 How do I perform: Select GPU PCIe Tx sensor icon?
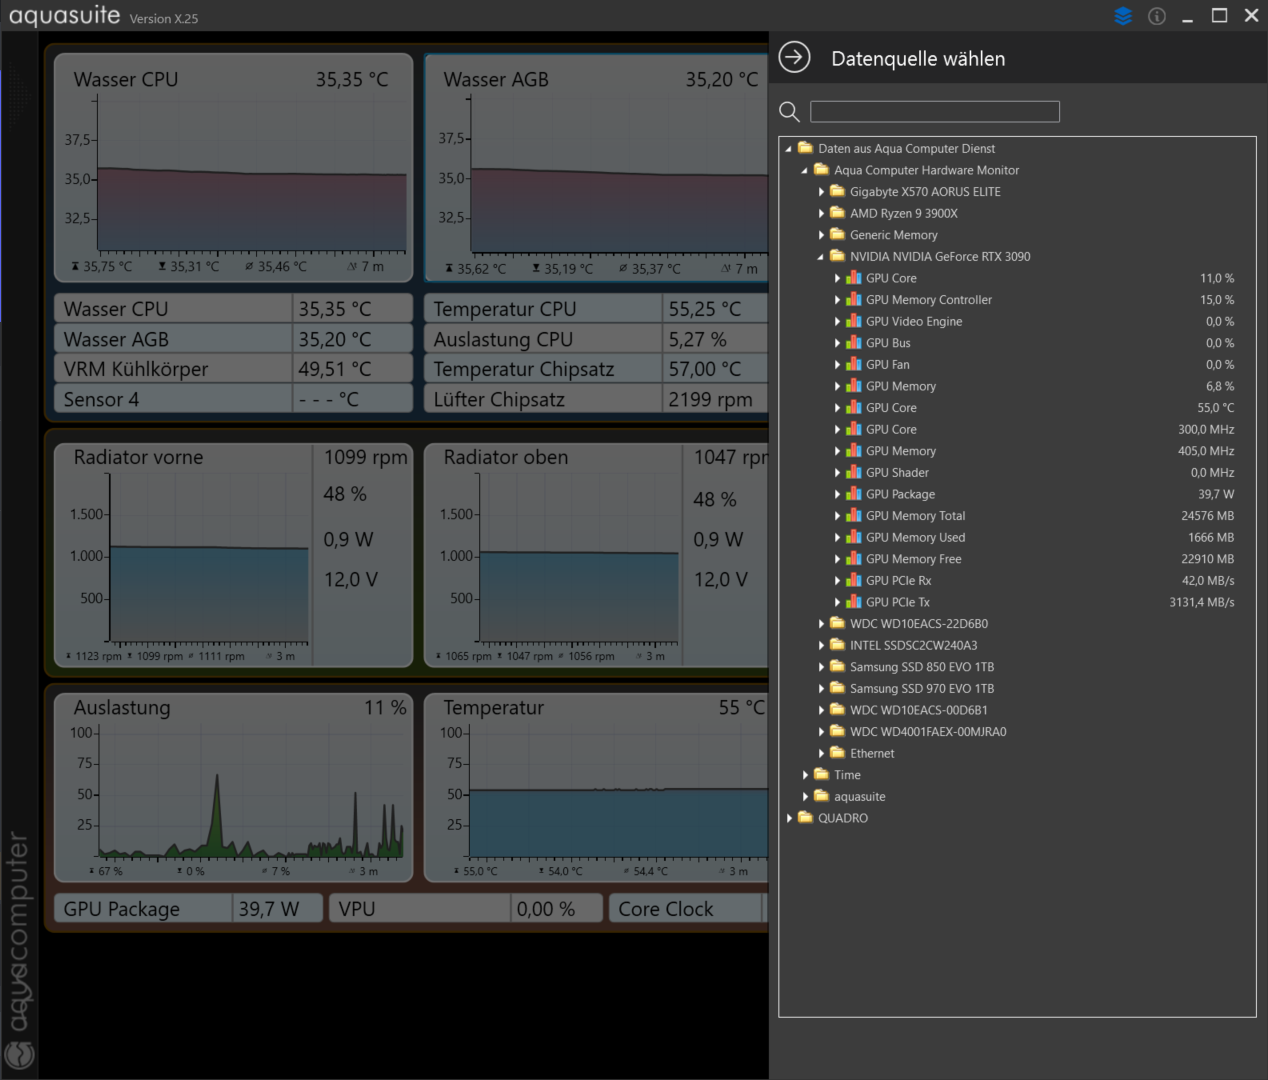[x=854, y=602]
